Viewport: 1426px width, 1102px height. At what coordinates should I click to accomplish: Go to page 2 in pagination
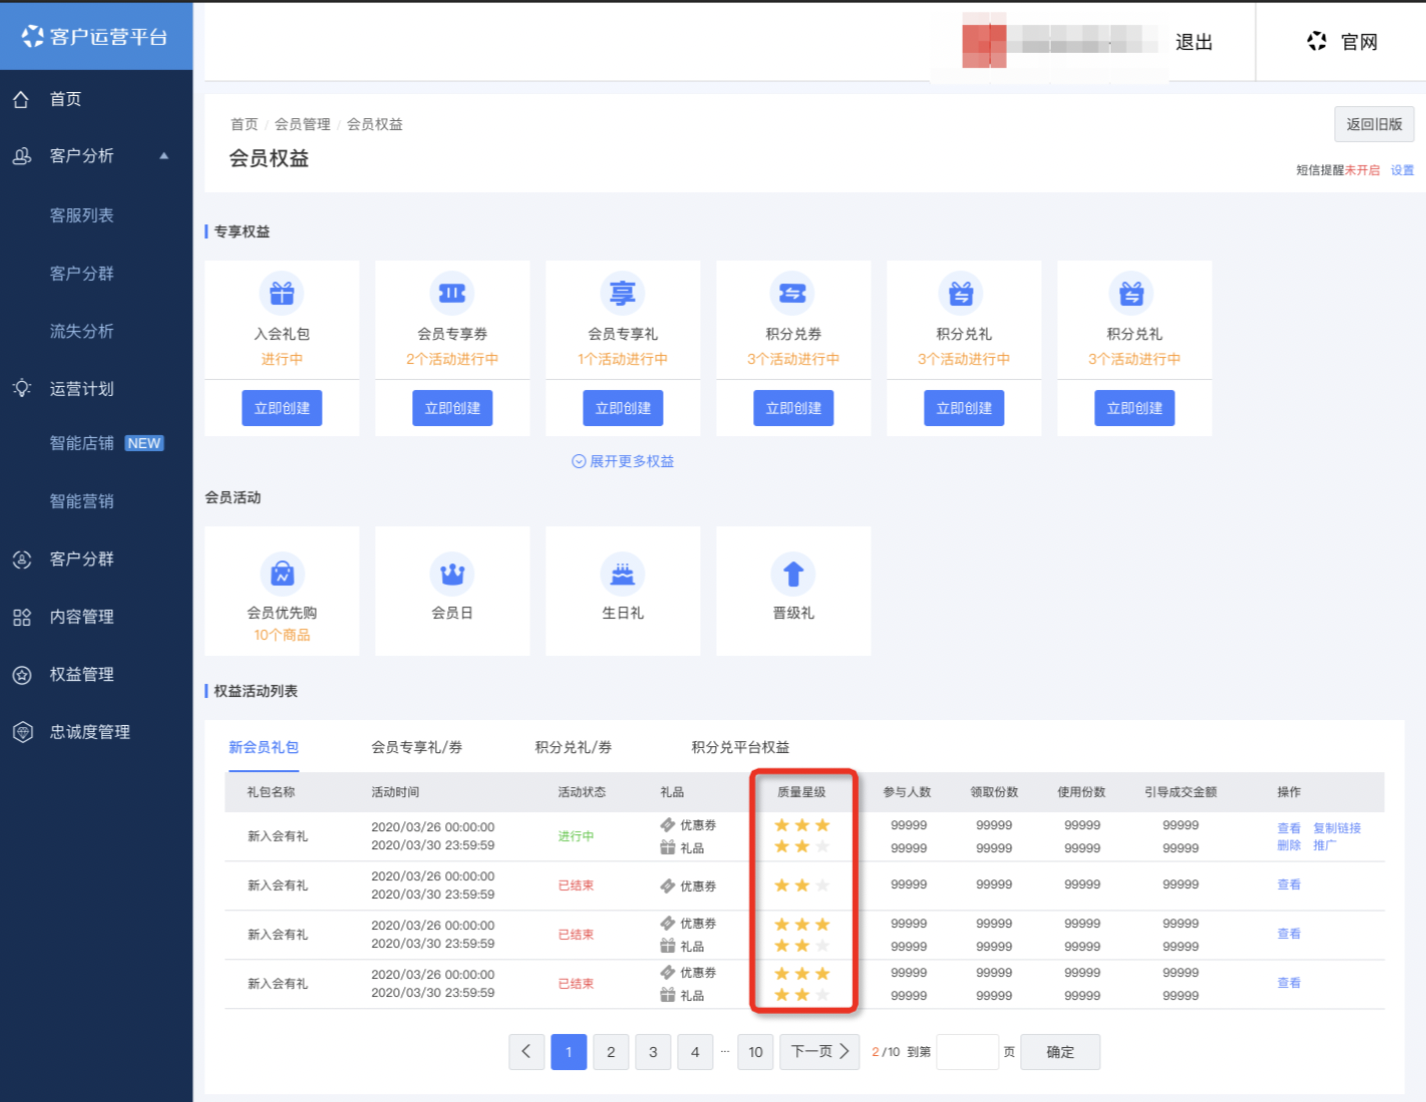[x=611, y=1051]
